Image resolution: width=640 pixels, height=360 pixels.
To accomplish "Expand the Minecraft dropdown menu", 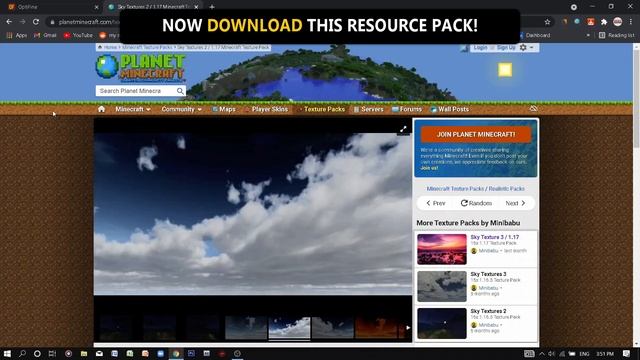I will pyautogui.click(x=133, y=109).
